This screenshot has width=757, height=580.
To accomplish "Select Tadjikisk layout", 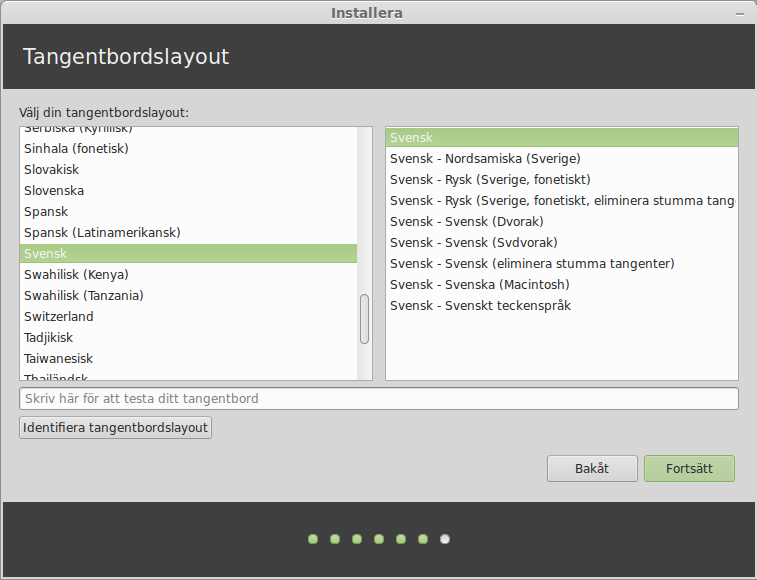I will (188, 338).
